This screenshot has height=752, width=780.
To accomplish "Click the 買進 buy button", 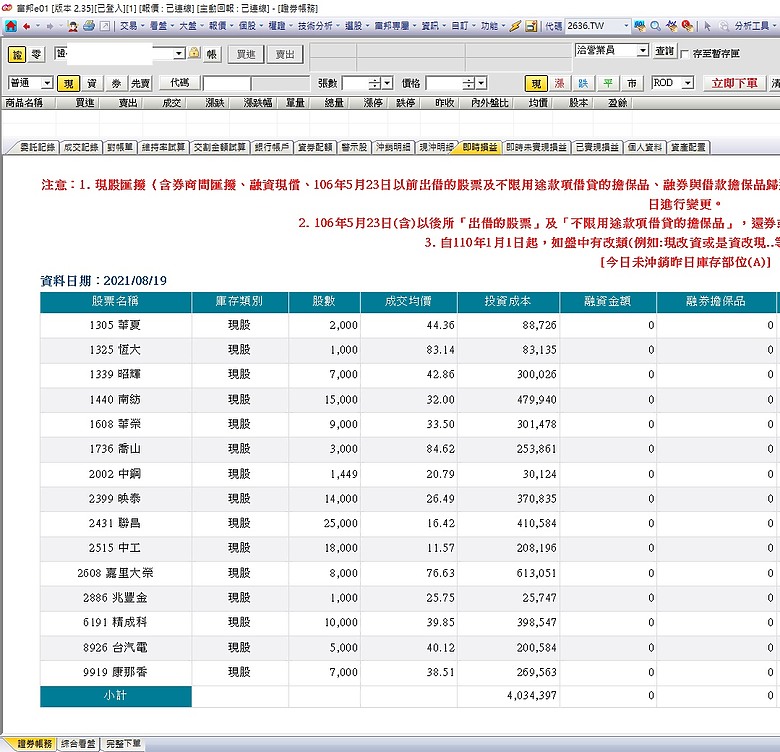I will 246,54.
